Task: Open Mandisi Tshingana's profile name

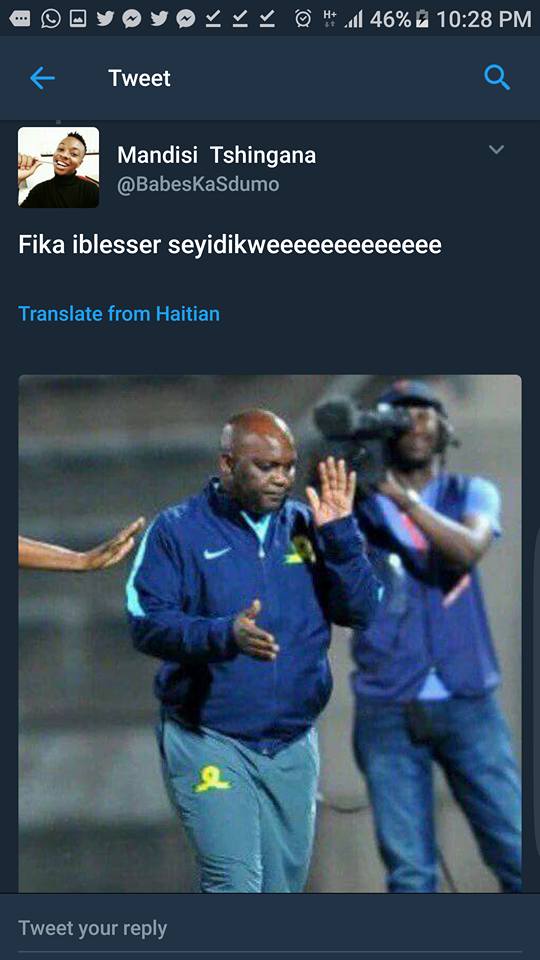Action: tap(217, 156)
